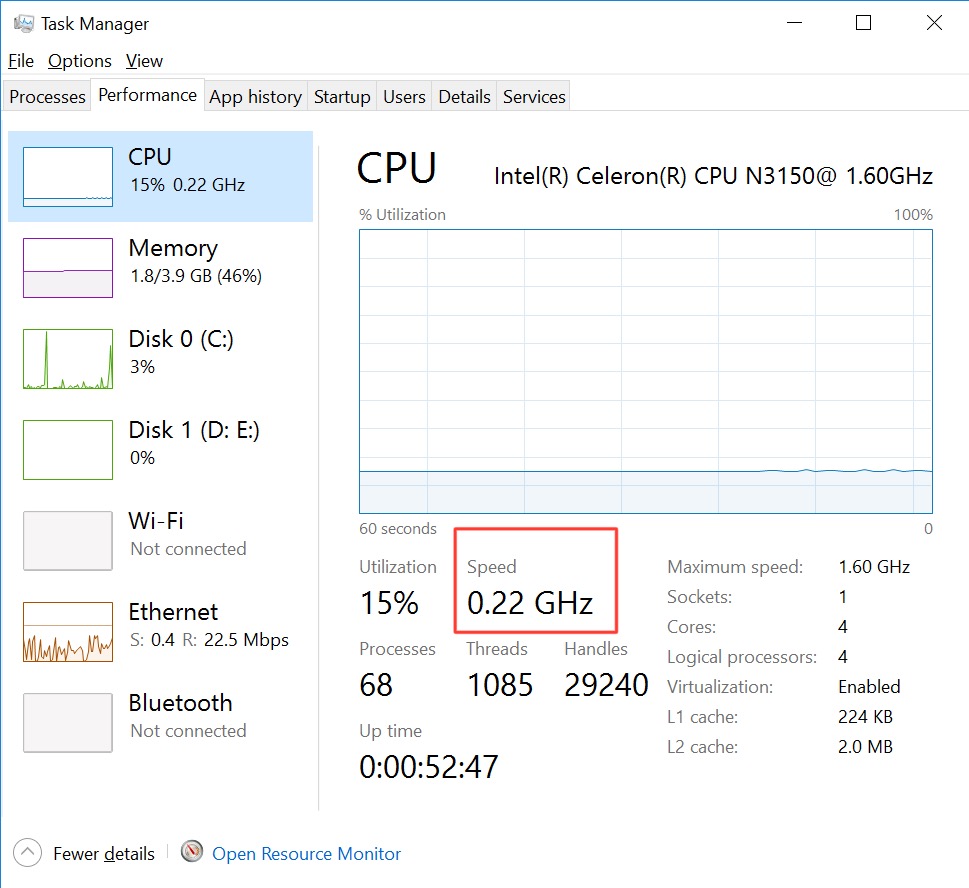Click the Open Resource Monitor link
This screenshot has height=888, width=969.
pos(306,854)
